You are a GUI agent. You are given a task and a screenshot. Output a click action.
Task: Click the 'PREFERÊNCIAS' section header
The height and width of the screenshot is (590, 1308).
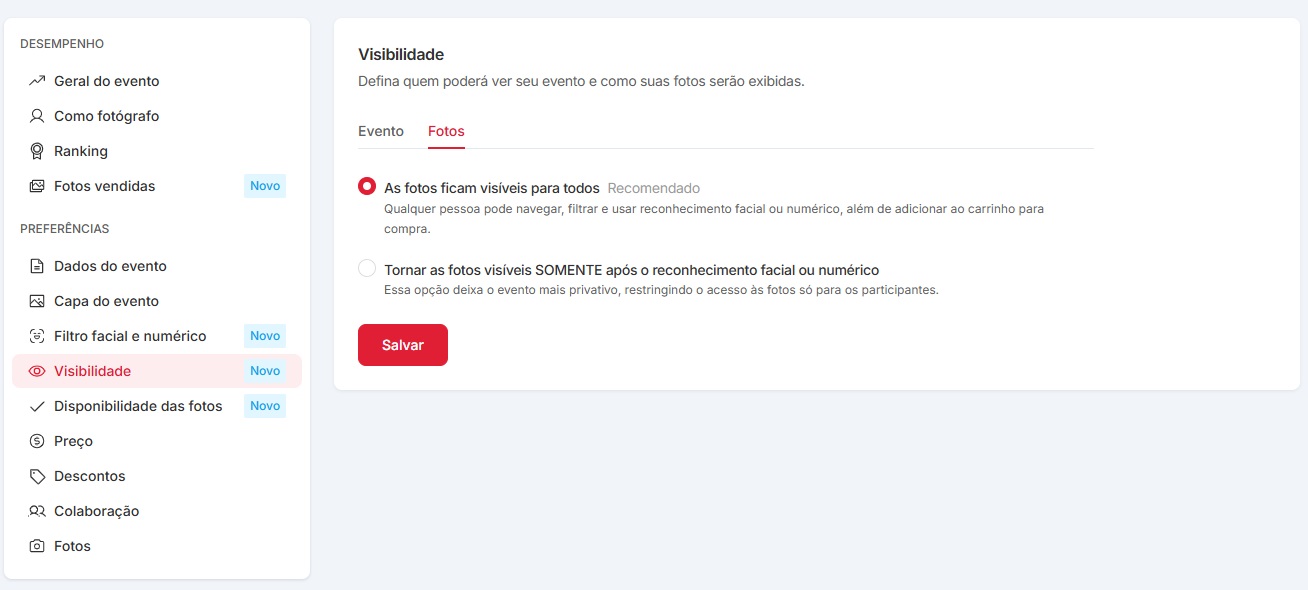tap(65, 229)
